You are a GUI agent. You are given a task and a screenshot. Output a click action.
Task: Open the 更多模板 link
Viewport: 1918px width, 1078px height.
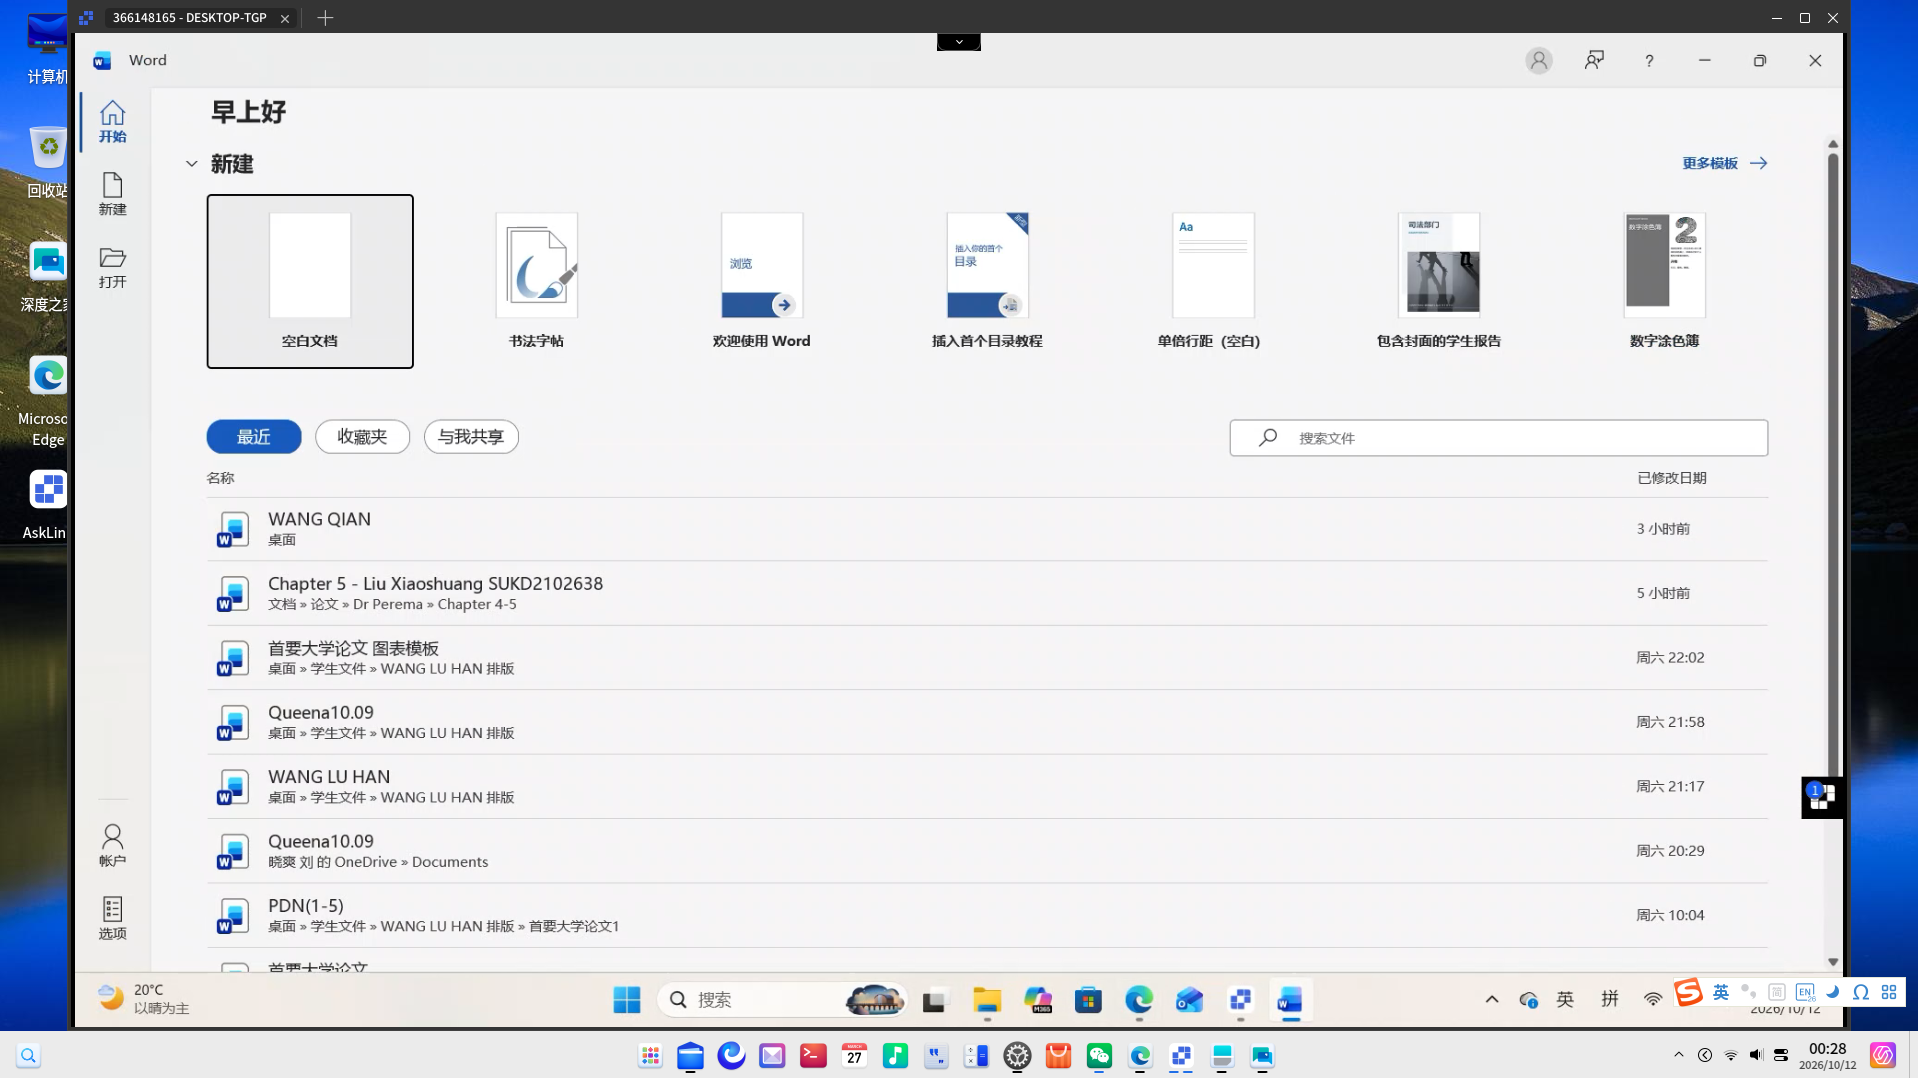click(x=1724, y=163)
